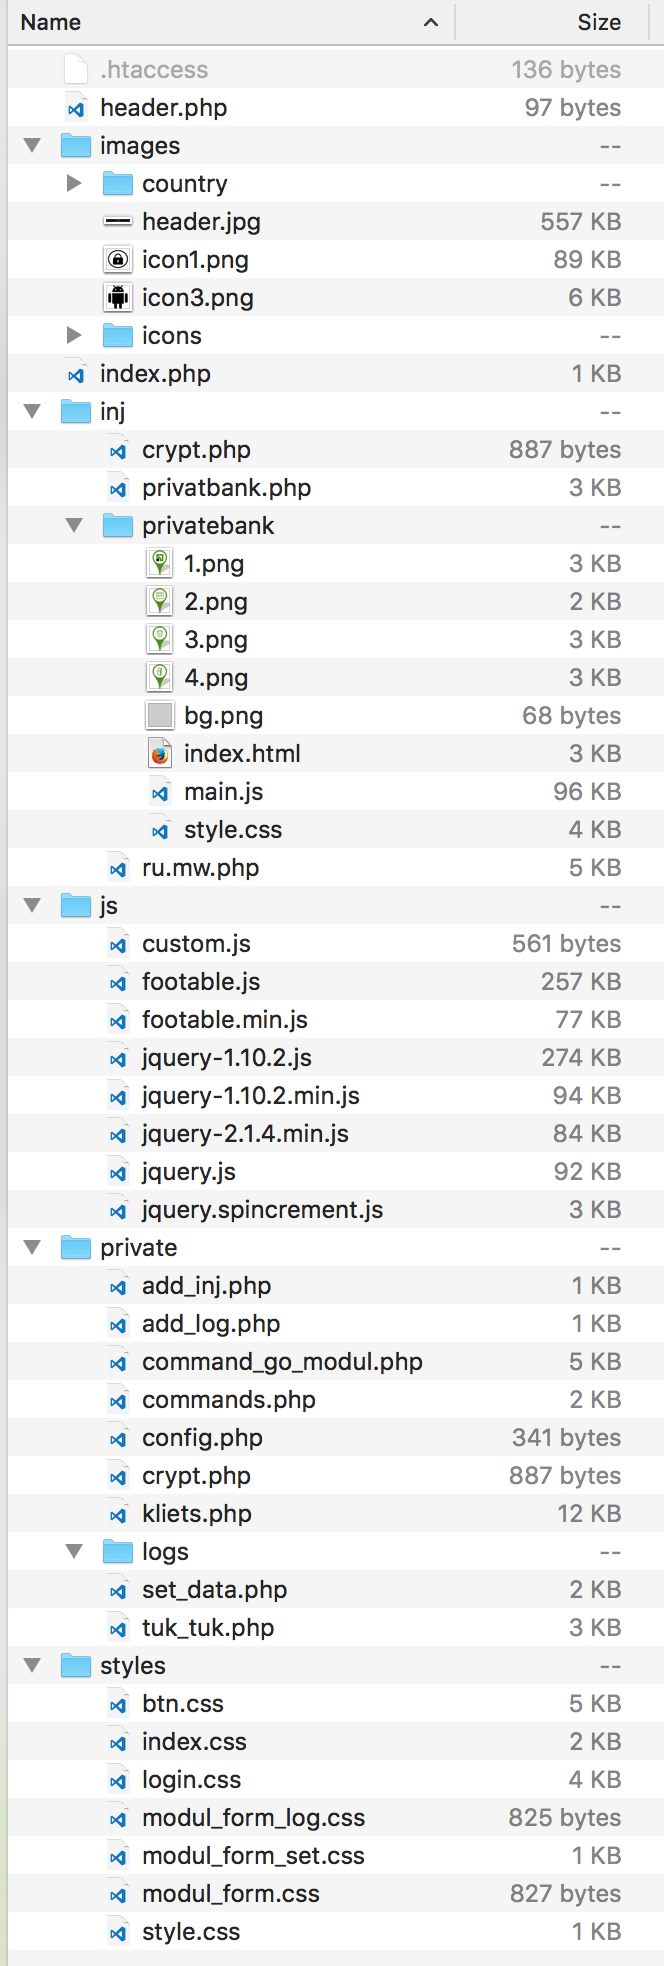Select the Firefox icon of index.html
The width and height of the screenshot is (664, 1966).
pyautogui.click(x=160, y=754)
